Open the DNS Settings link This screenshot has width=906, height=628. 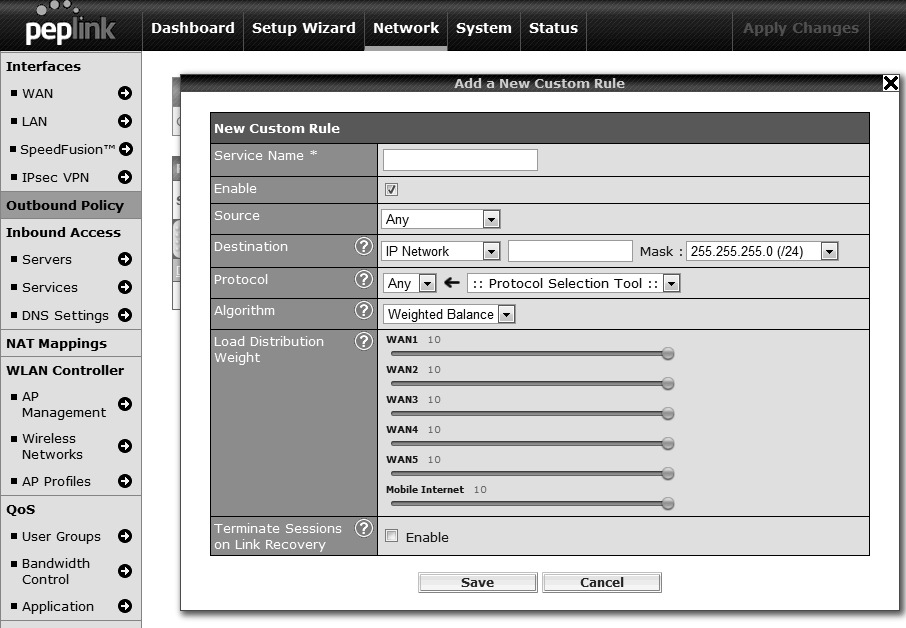(65, 315)
